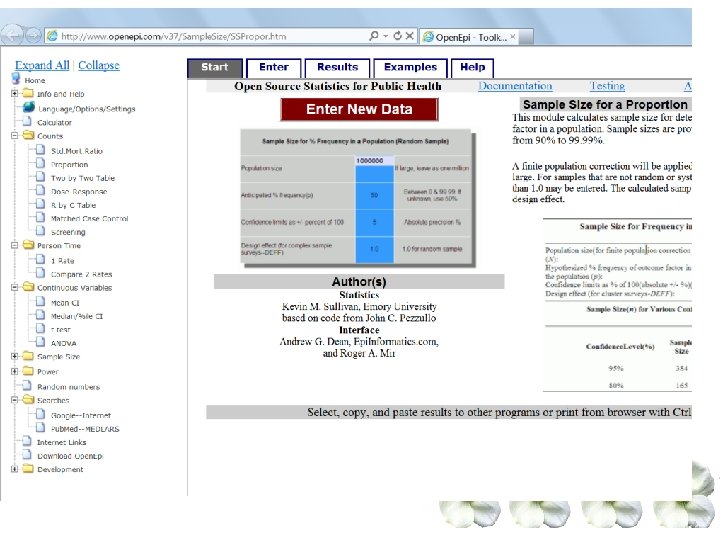
Task: Click the Dose-Response page icon
Action: [40, 191]
